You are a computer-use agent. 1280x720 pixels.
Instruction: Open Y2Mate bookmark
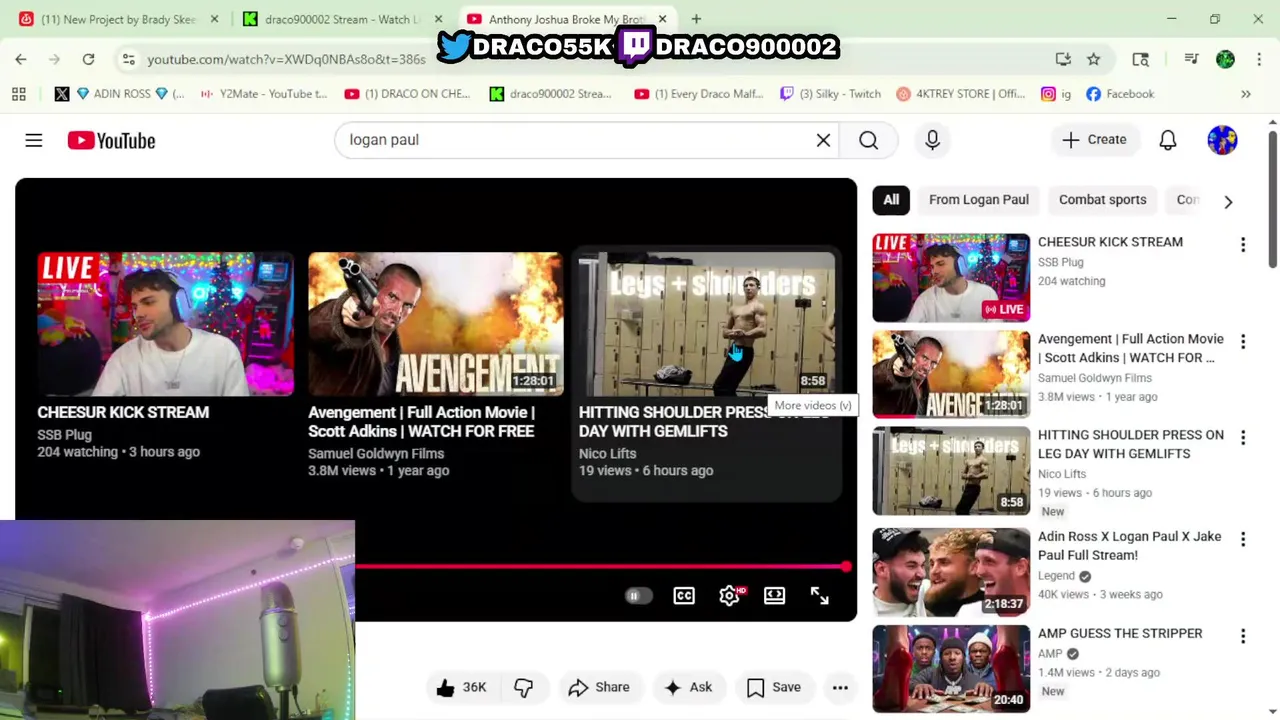pyautogui.click(x=263, y=94)
